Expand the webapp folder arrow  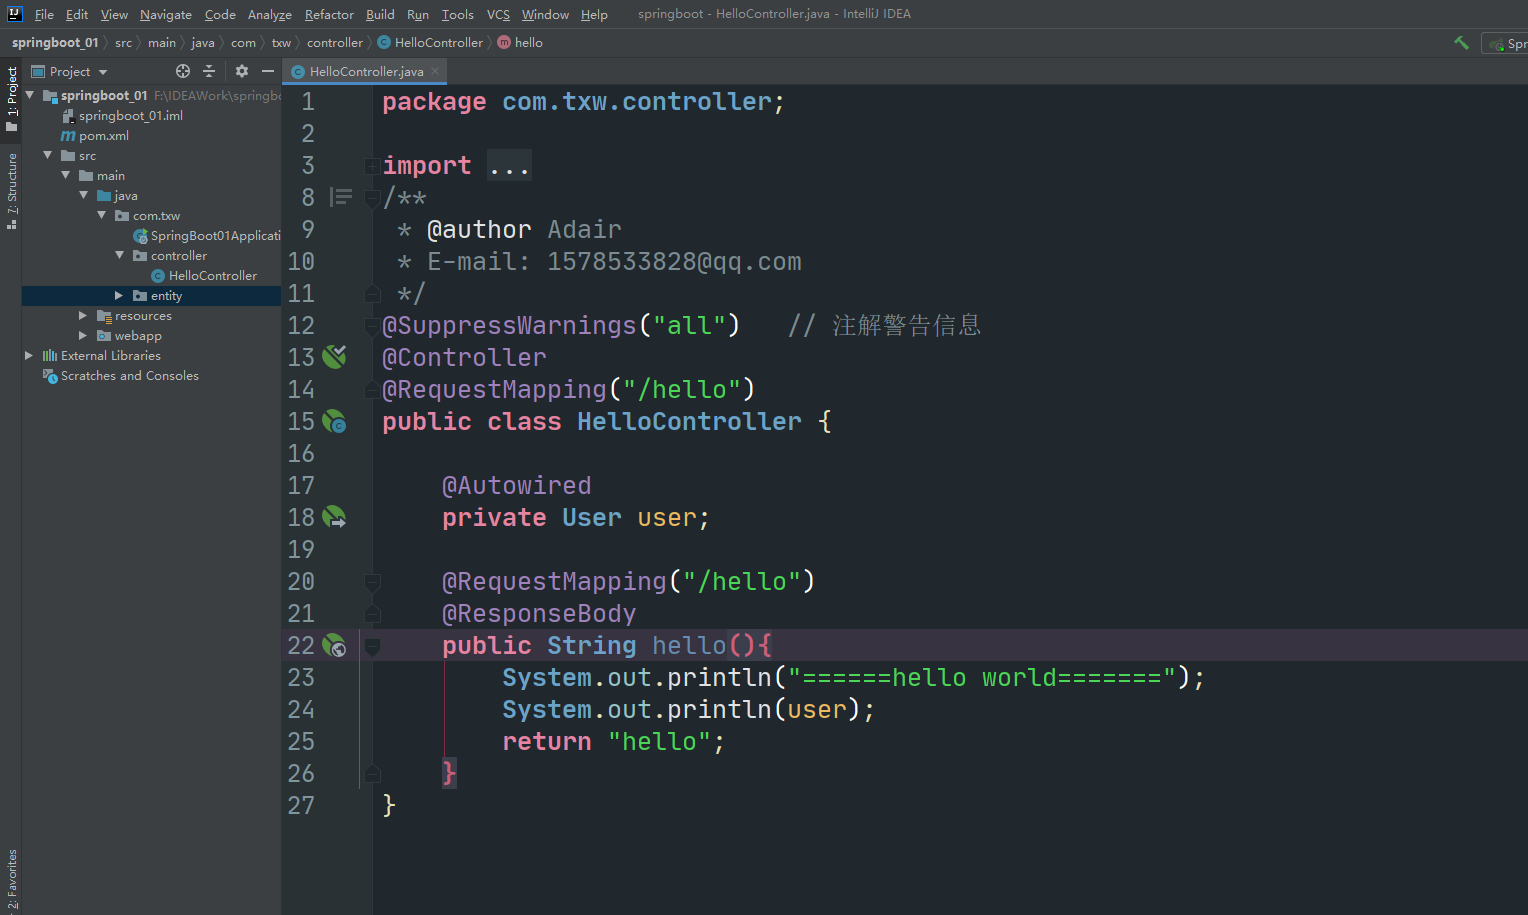click(x=83, y=335)
